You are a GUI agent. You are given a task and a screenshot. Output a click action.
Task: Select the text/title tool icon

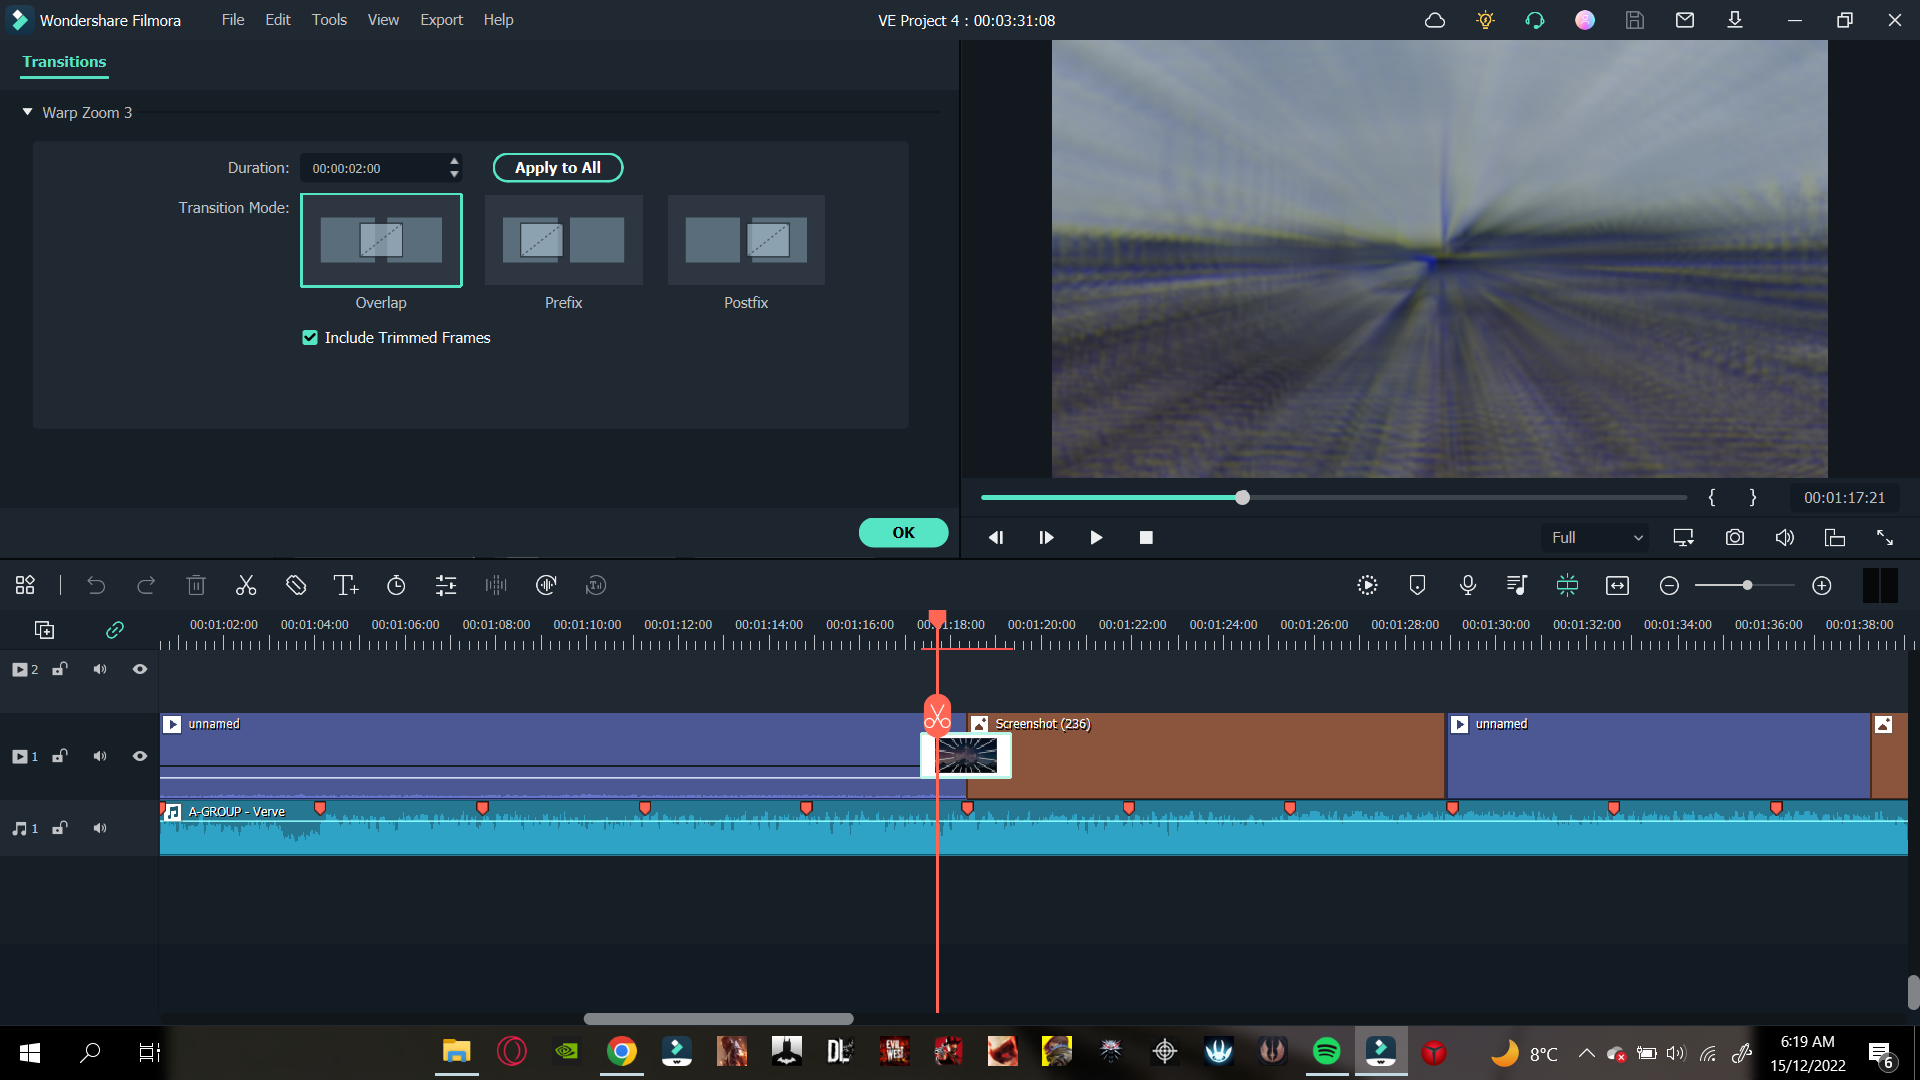pos(345,584)
